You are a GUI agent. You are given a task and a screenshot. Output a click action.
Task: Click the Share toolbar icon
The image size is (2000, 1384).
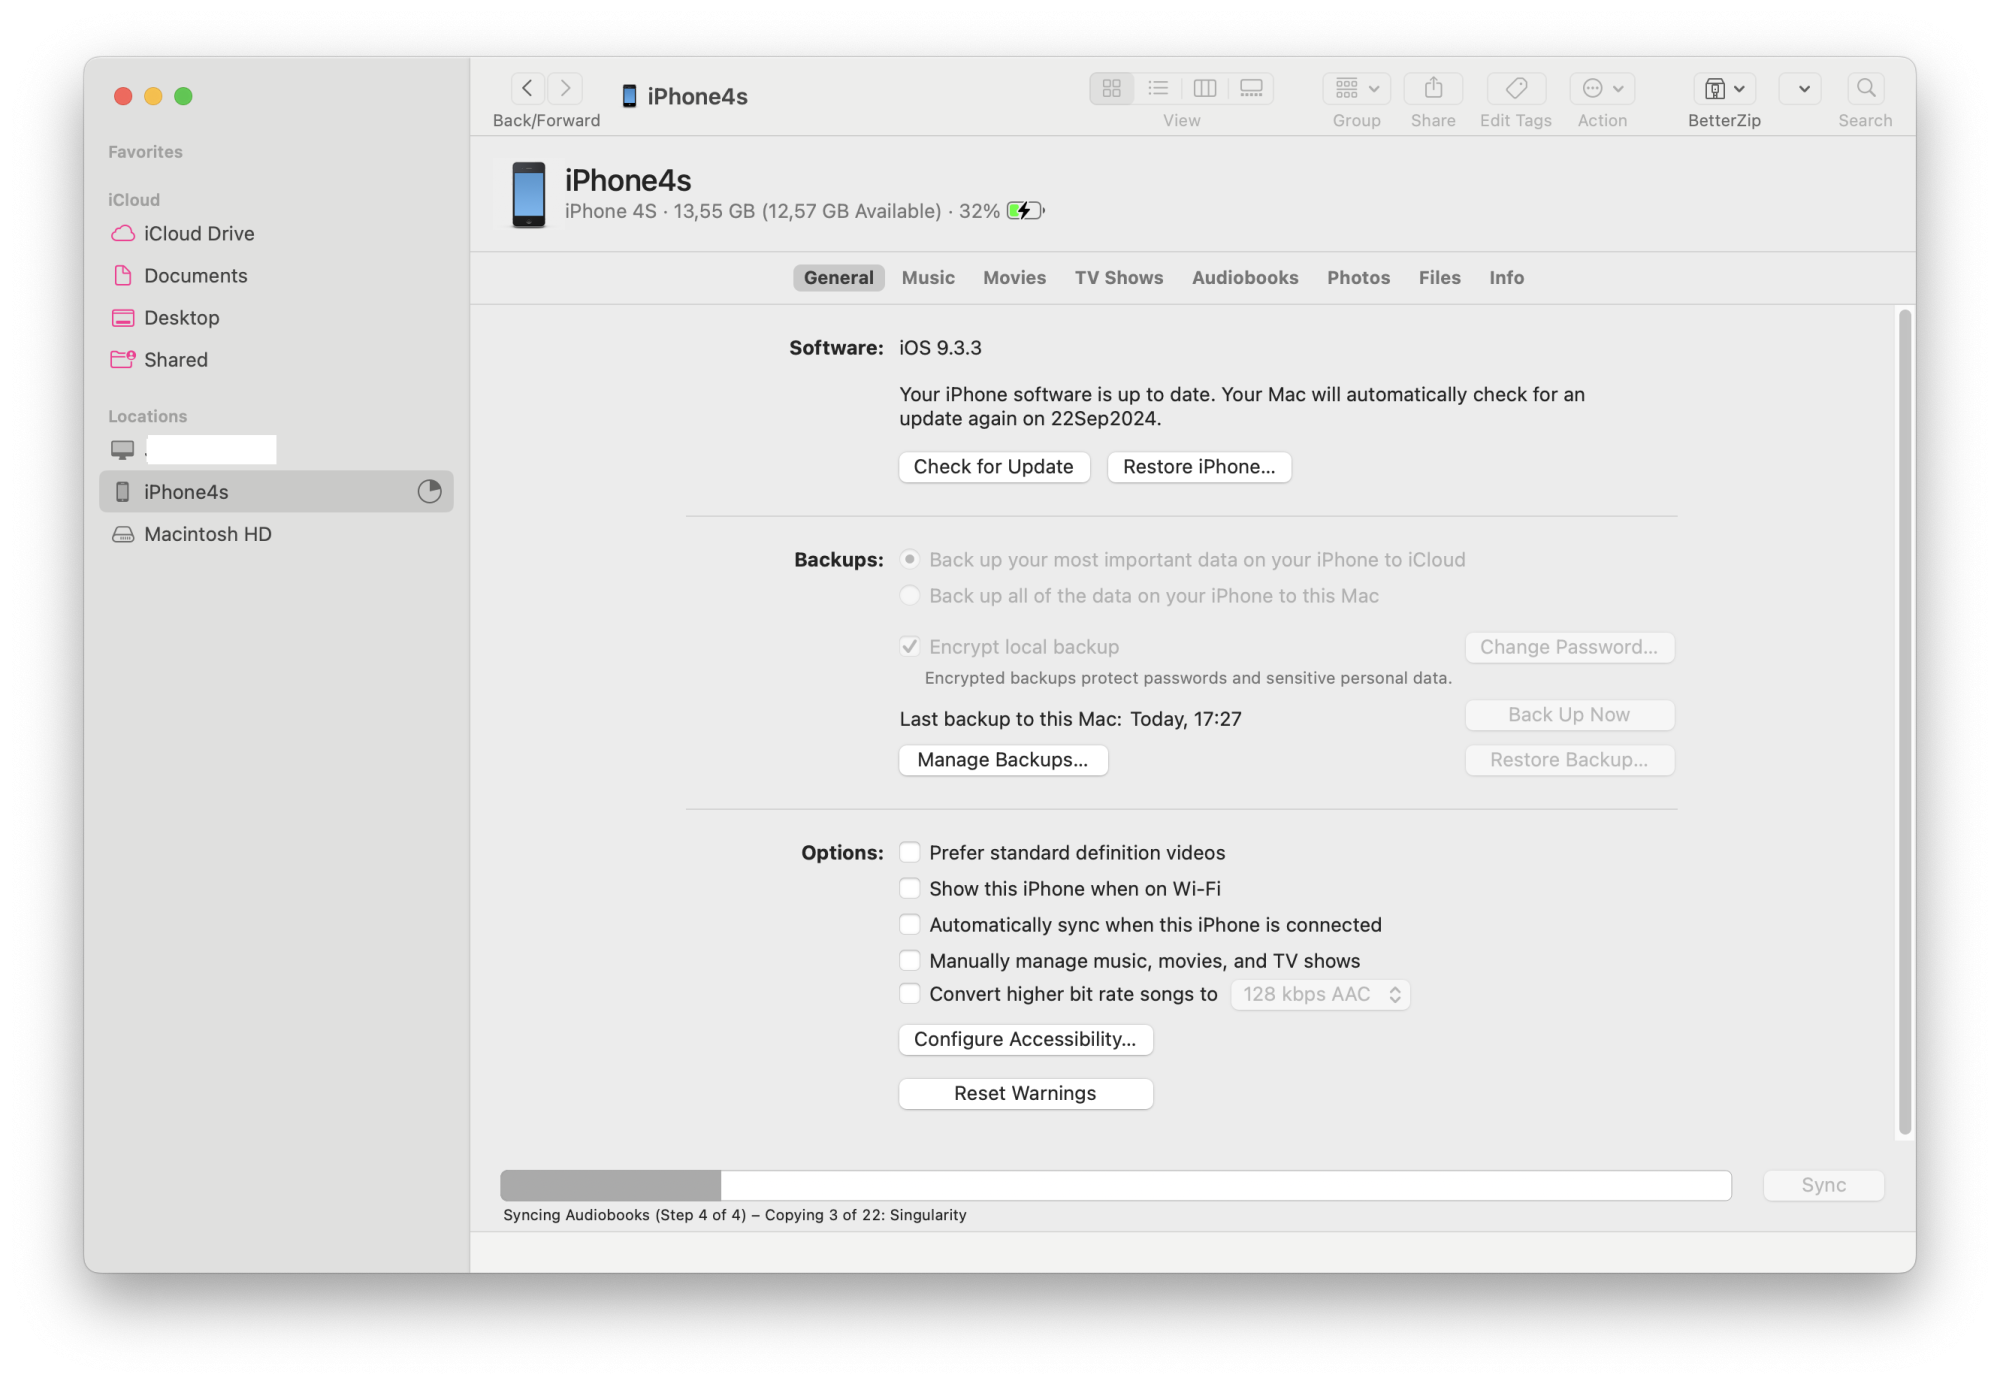pyautogui.click(x=1433, y=88)
